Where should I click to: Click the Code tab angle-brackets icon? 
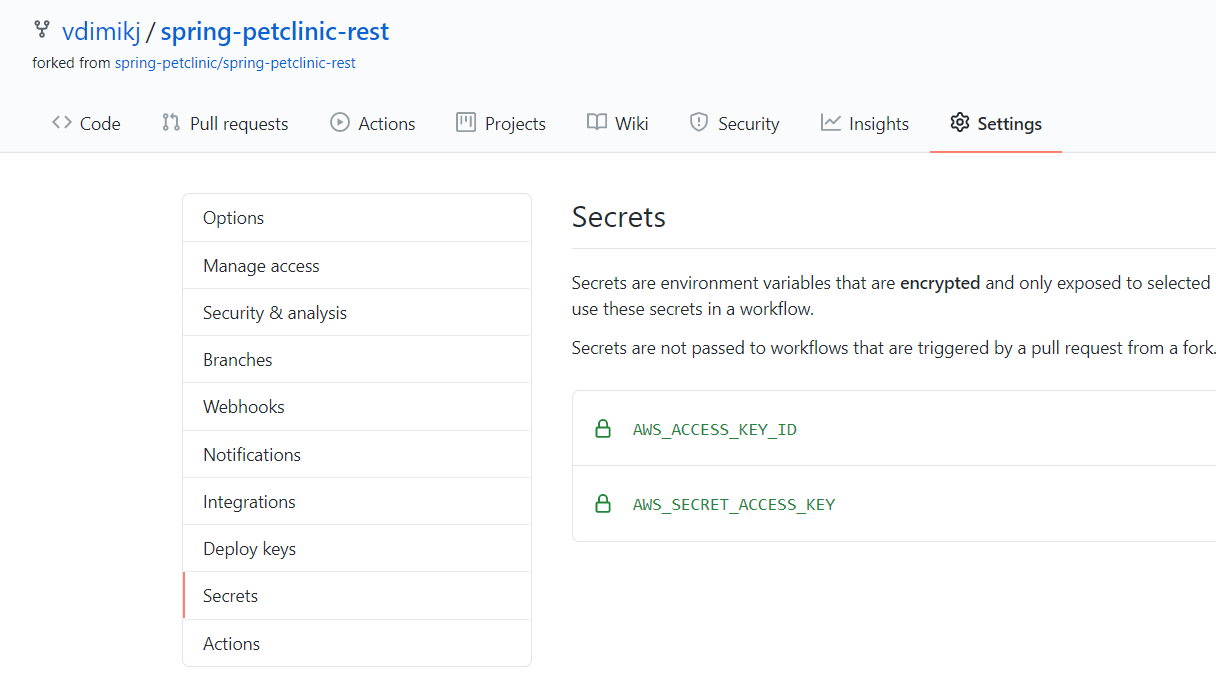[62, 123]
